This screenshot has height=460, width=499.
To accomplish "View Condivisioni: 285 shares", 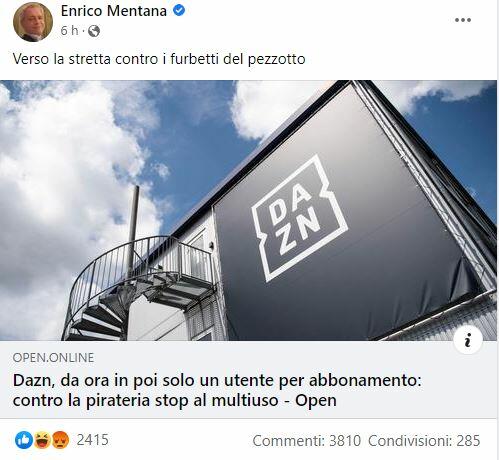I will pos(424,441).
